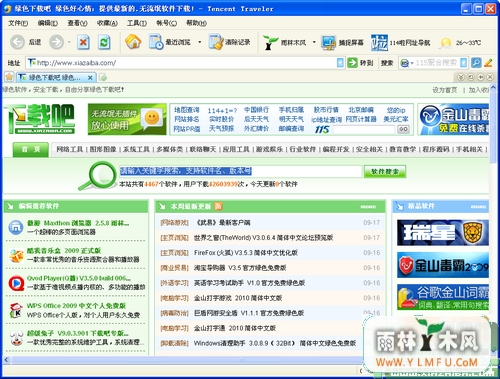The width and height of the screenshot is (500, 379).
Task: Open 编辑 menu
Action: (x=48, y=23)
